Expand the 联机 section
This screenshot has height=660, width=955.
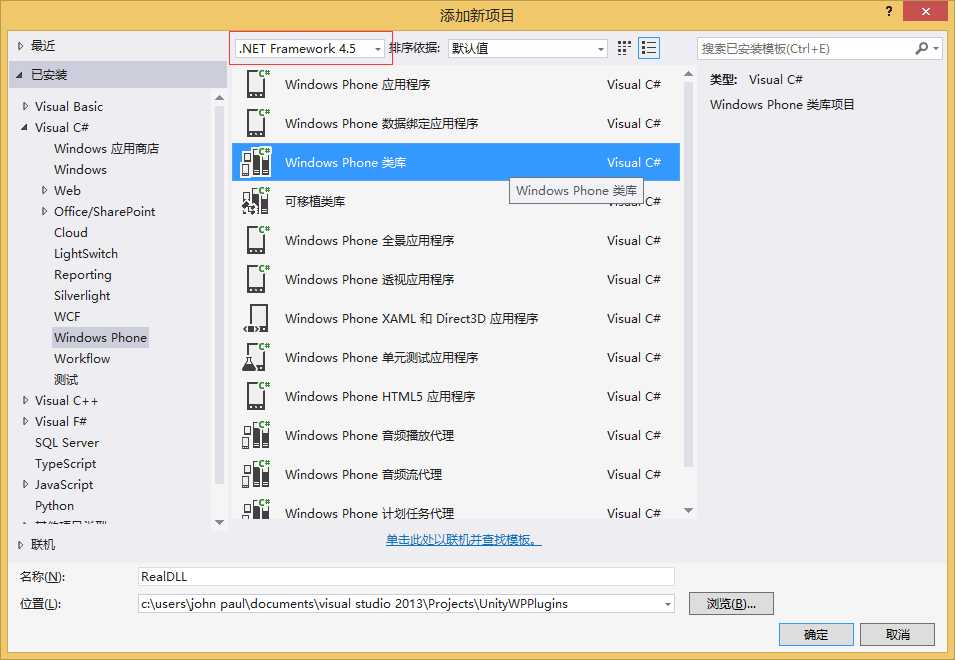[20, 544]
